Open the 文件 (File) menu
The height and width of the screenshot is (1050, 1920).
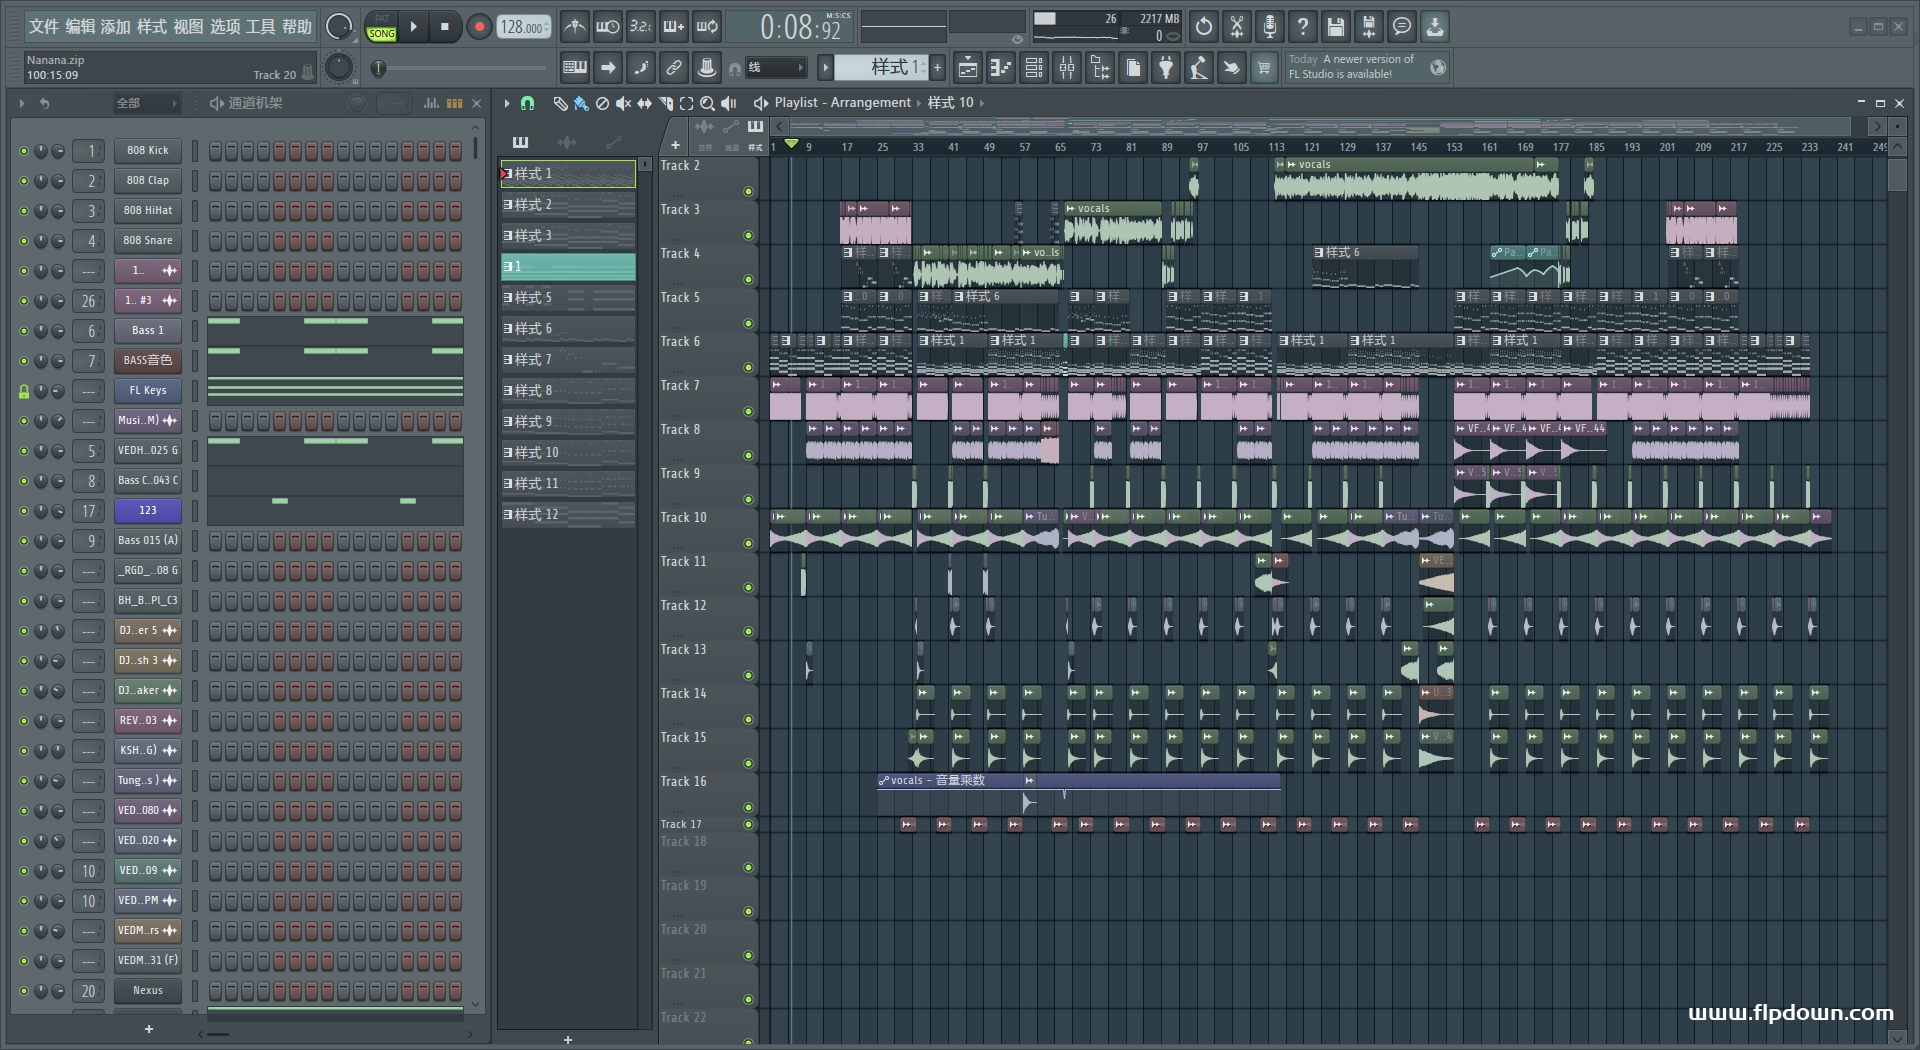coord(43,27)
